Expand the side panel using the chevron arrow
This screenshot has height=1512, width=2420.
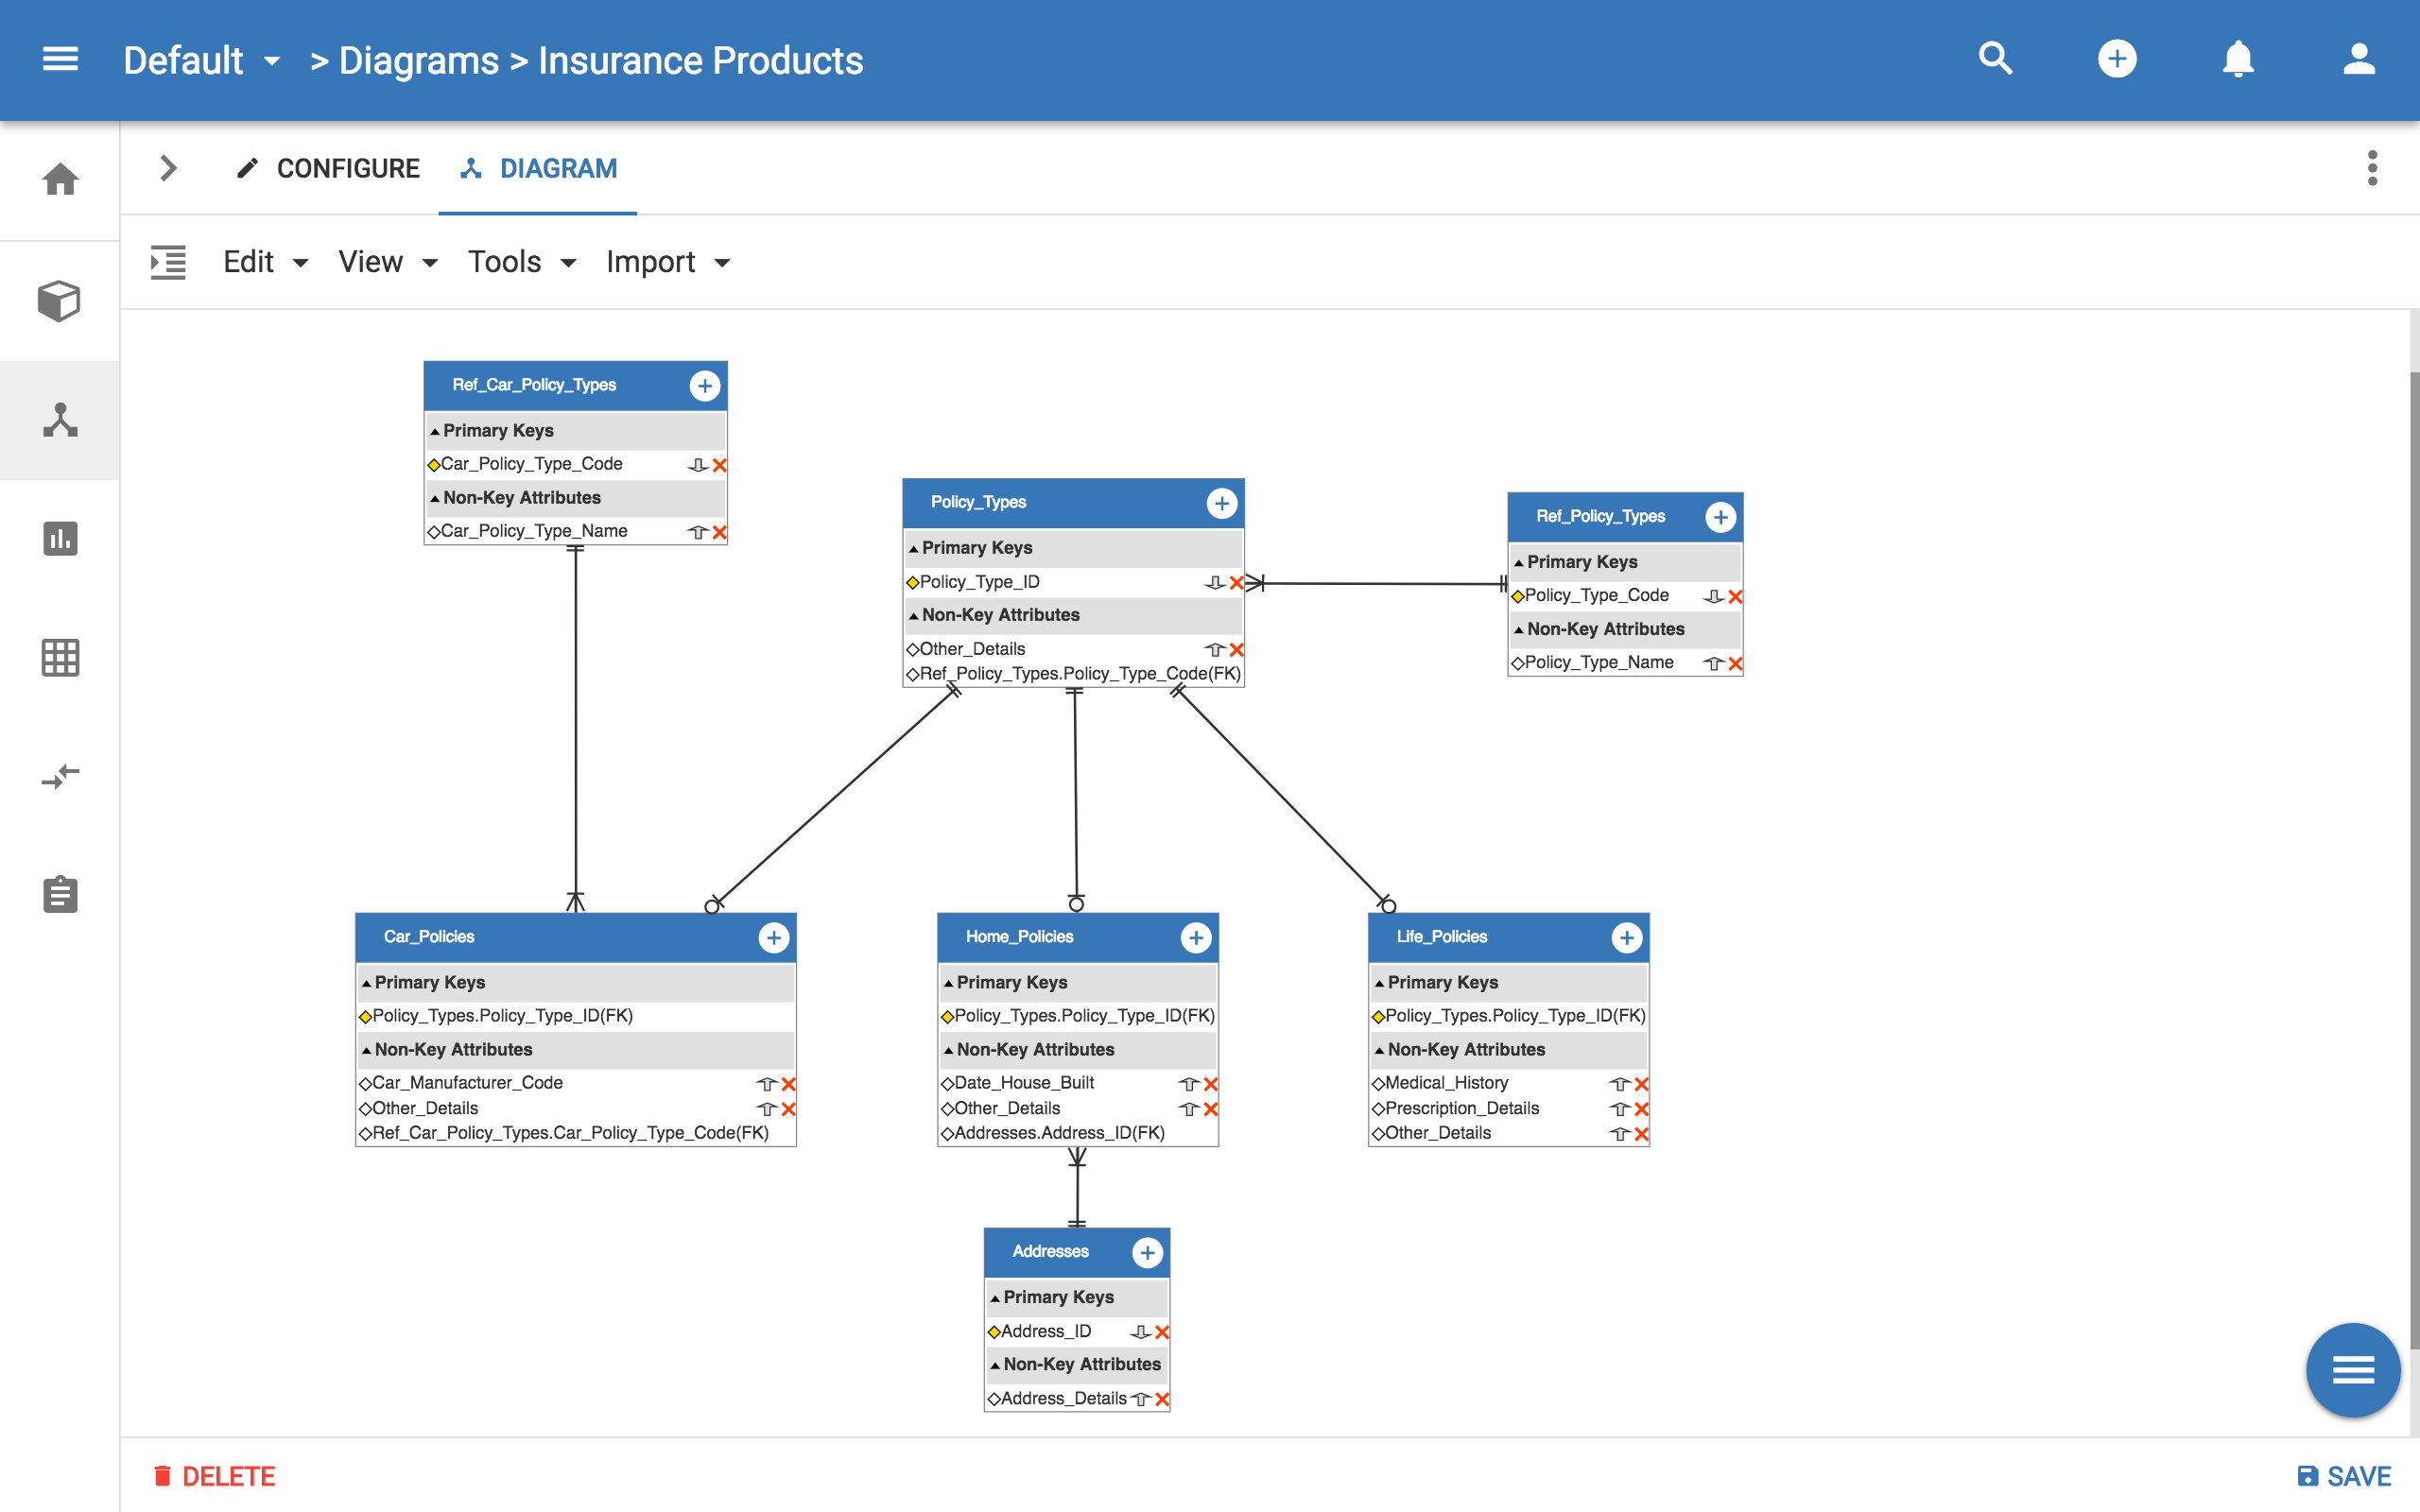167,168
